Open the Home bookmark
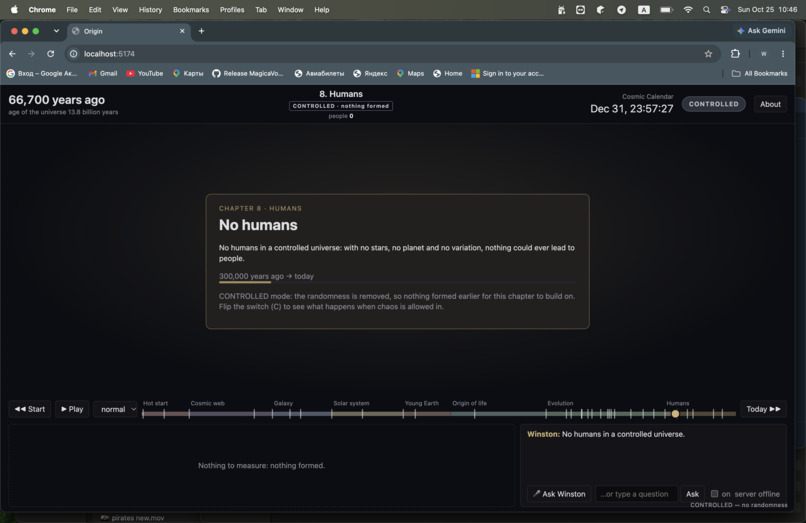The width and height of the screenshot is (806, 523). tap(447, 74)
